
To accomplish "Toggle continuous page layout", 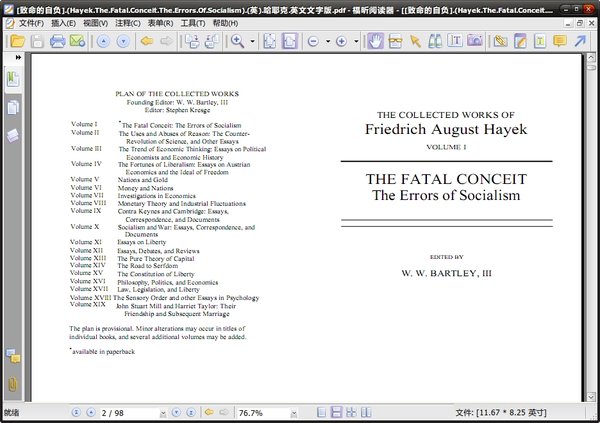I will tap(336, 412).
